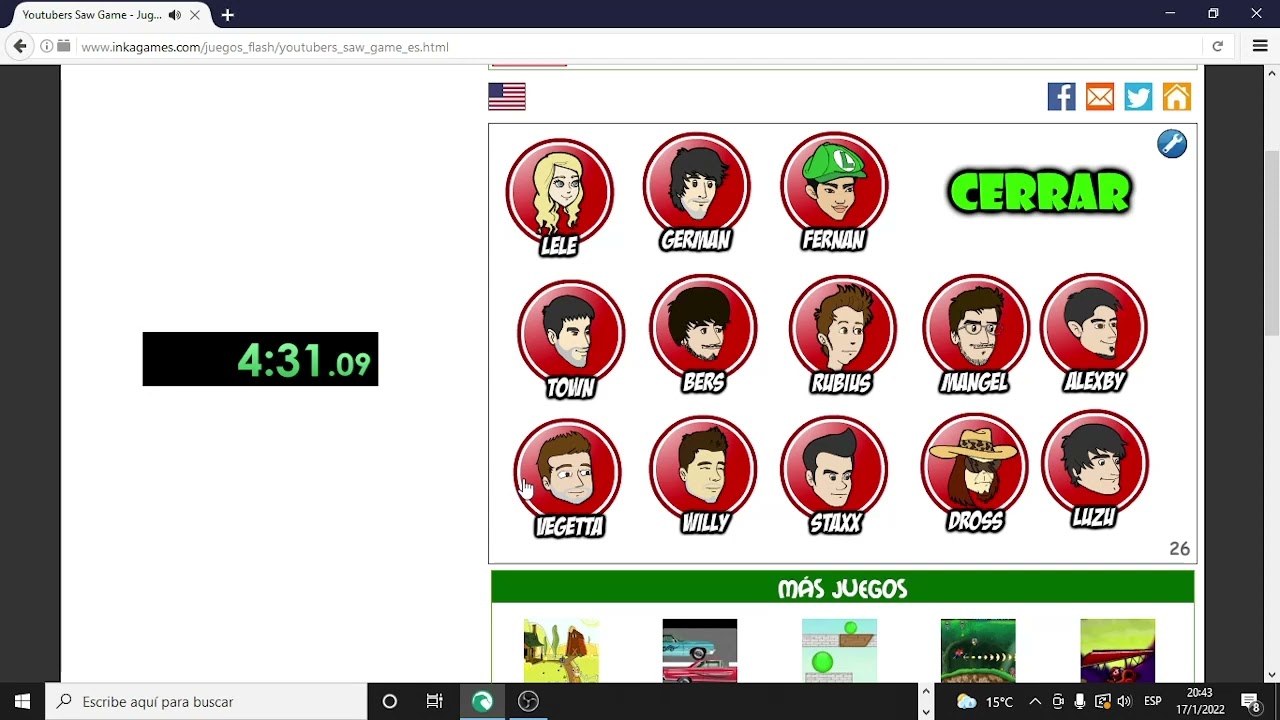Click the speedrun timer showing 4:31
Screen dimensions: 1280x720
(x=260, y=359)
